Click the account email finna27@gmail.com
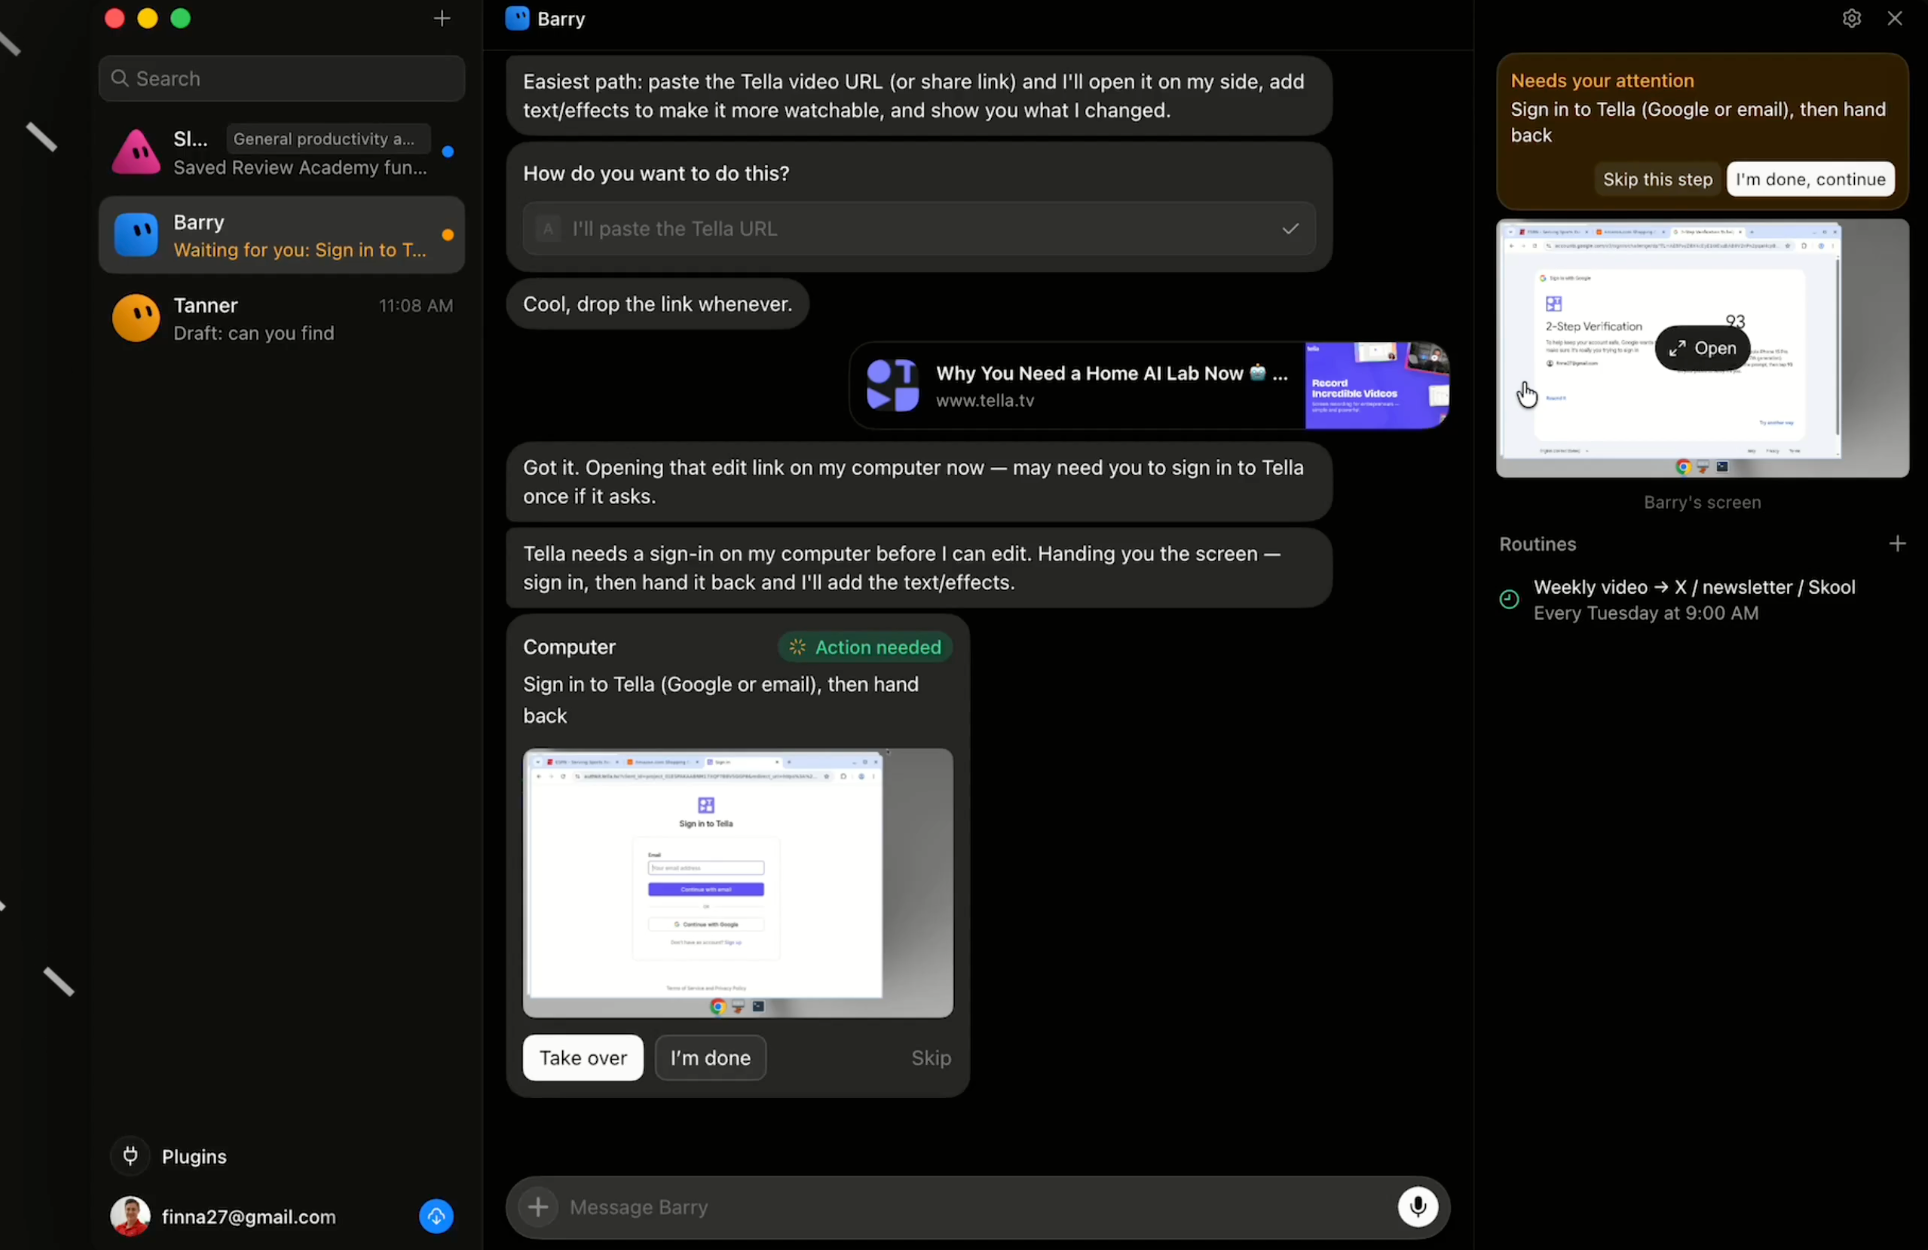 pyautogui.click(x=249, y=1217)
